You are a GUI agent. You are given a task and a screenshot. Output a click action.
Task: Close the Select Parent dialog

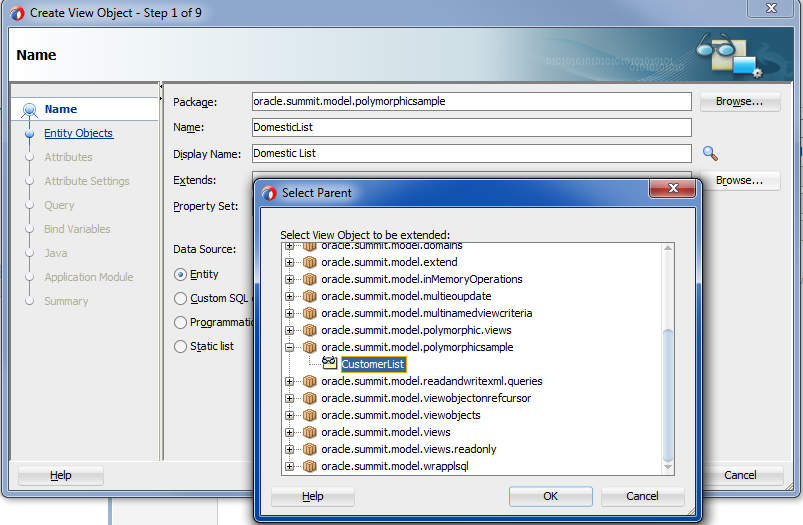(x=673, y=188)
